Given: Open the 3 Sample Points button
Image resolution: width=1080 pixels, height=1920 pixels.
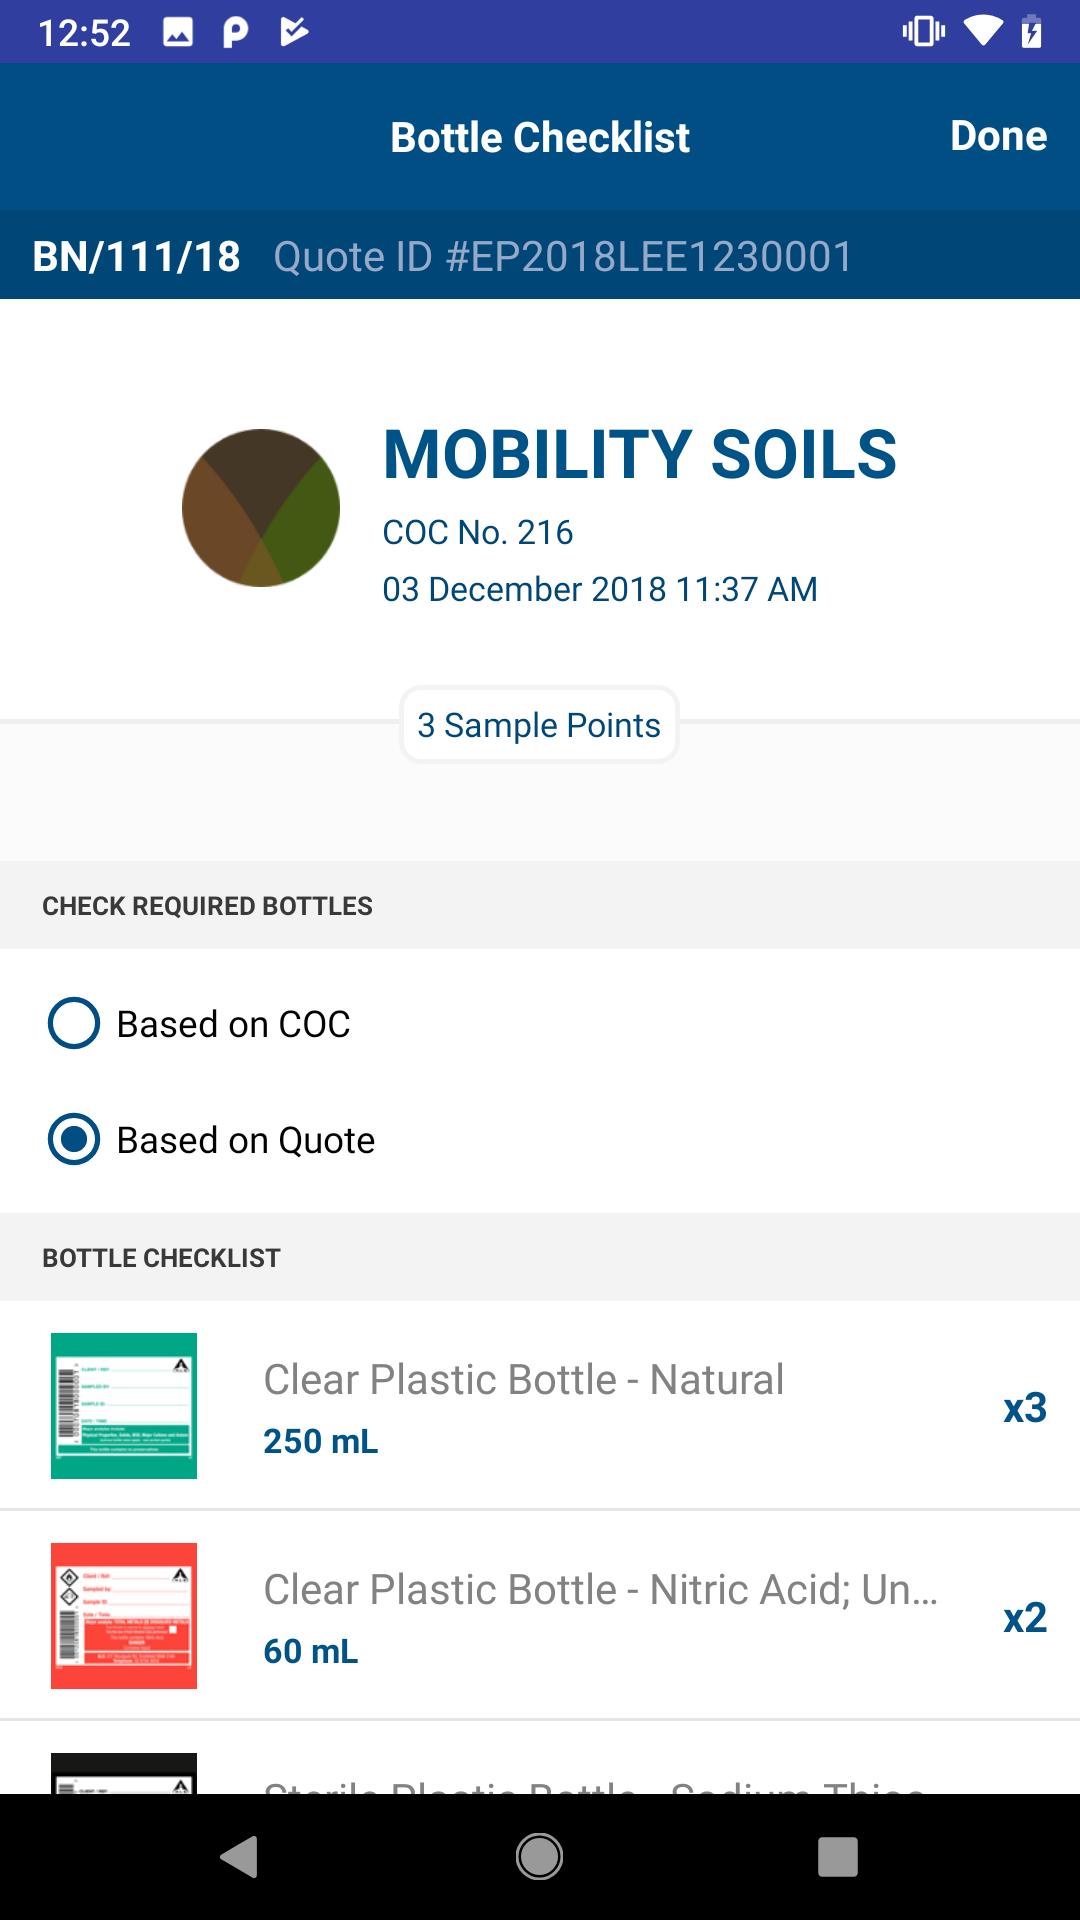Looking at the screenshot, I should pos(539,725).
